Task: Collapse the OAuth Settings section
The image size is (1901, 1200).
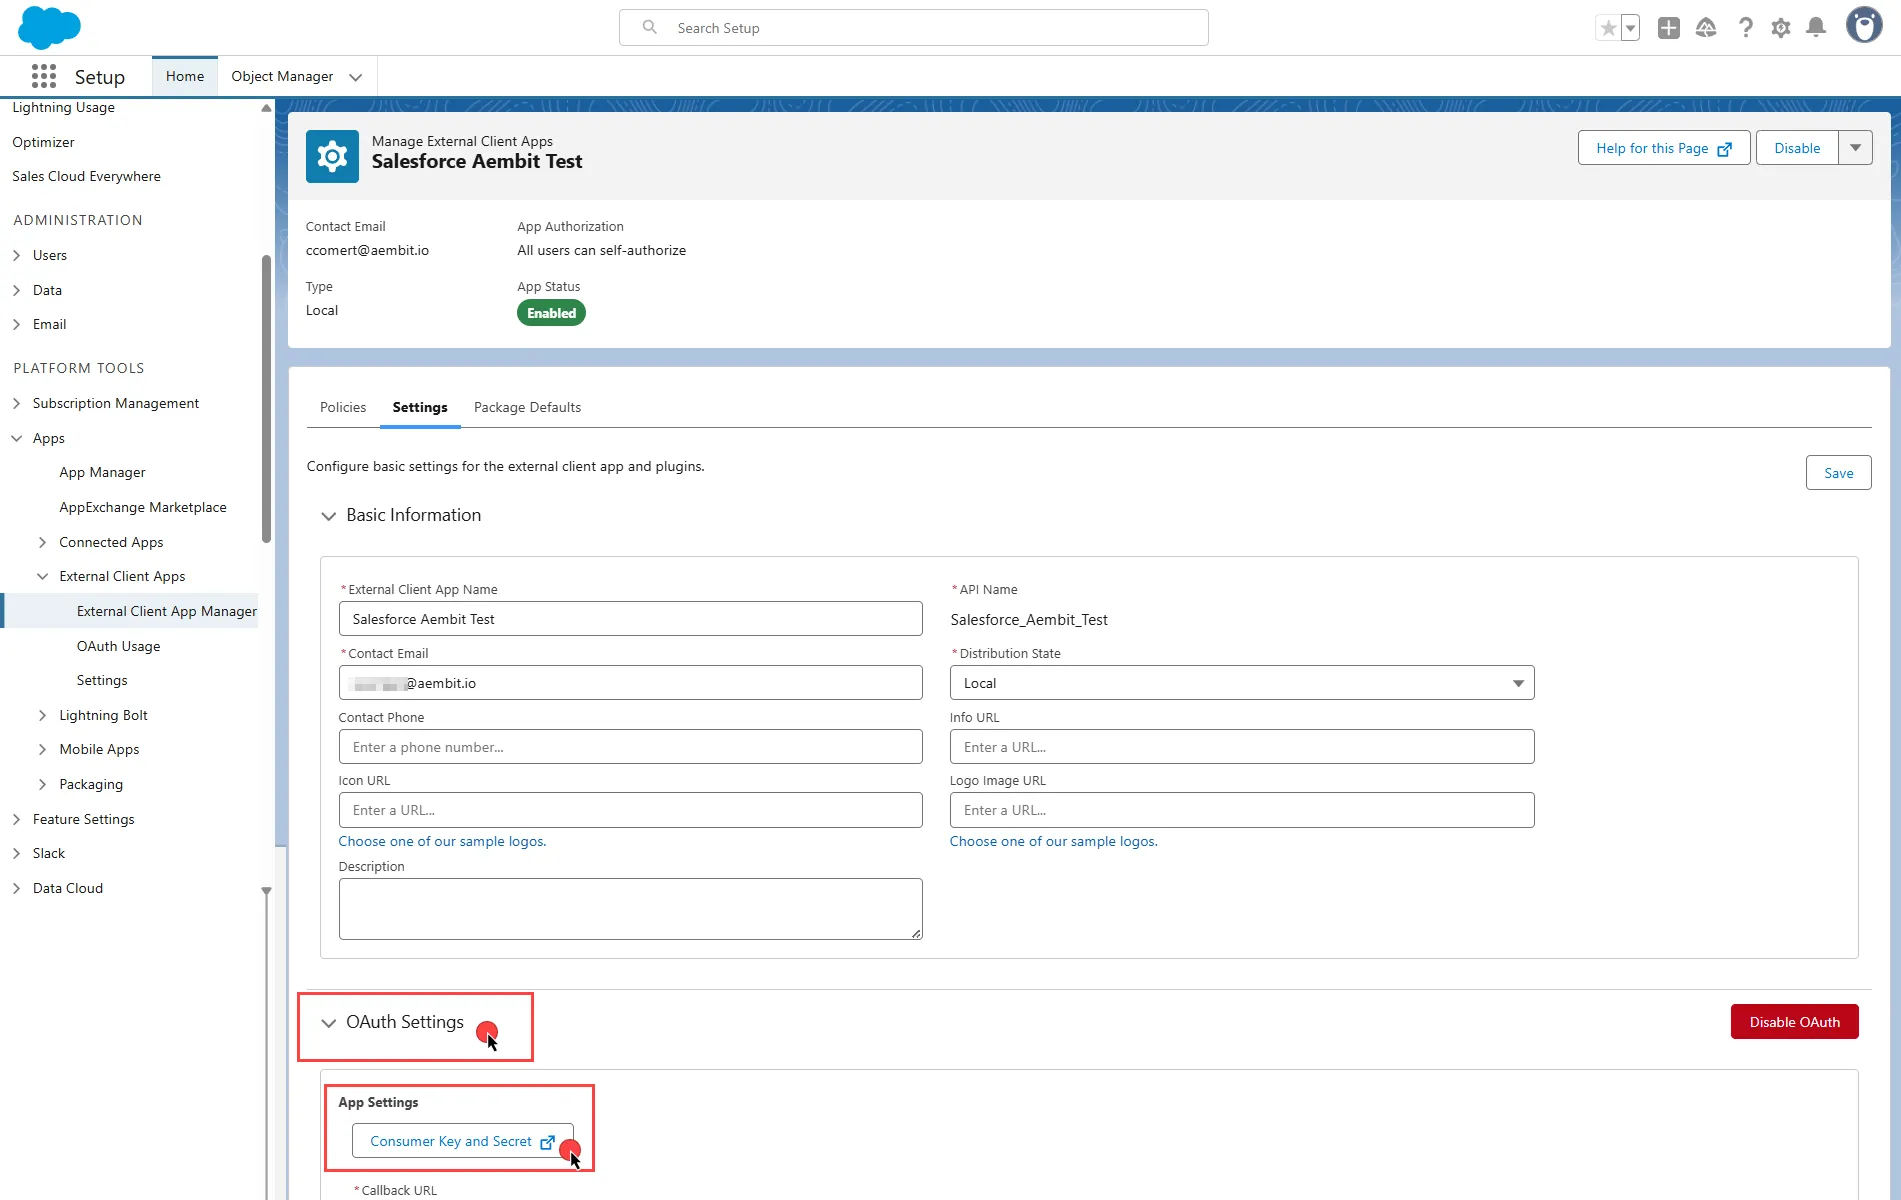Action: click(328, 1023)
